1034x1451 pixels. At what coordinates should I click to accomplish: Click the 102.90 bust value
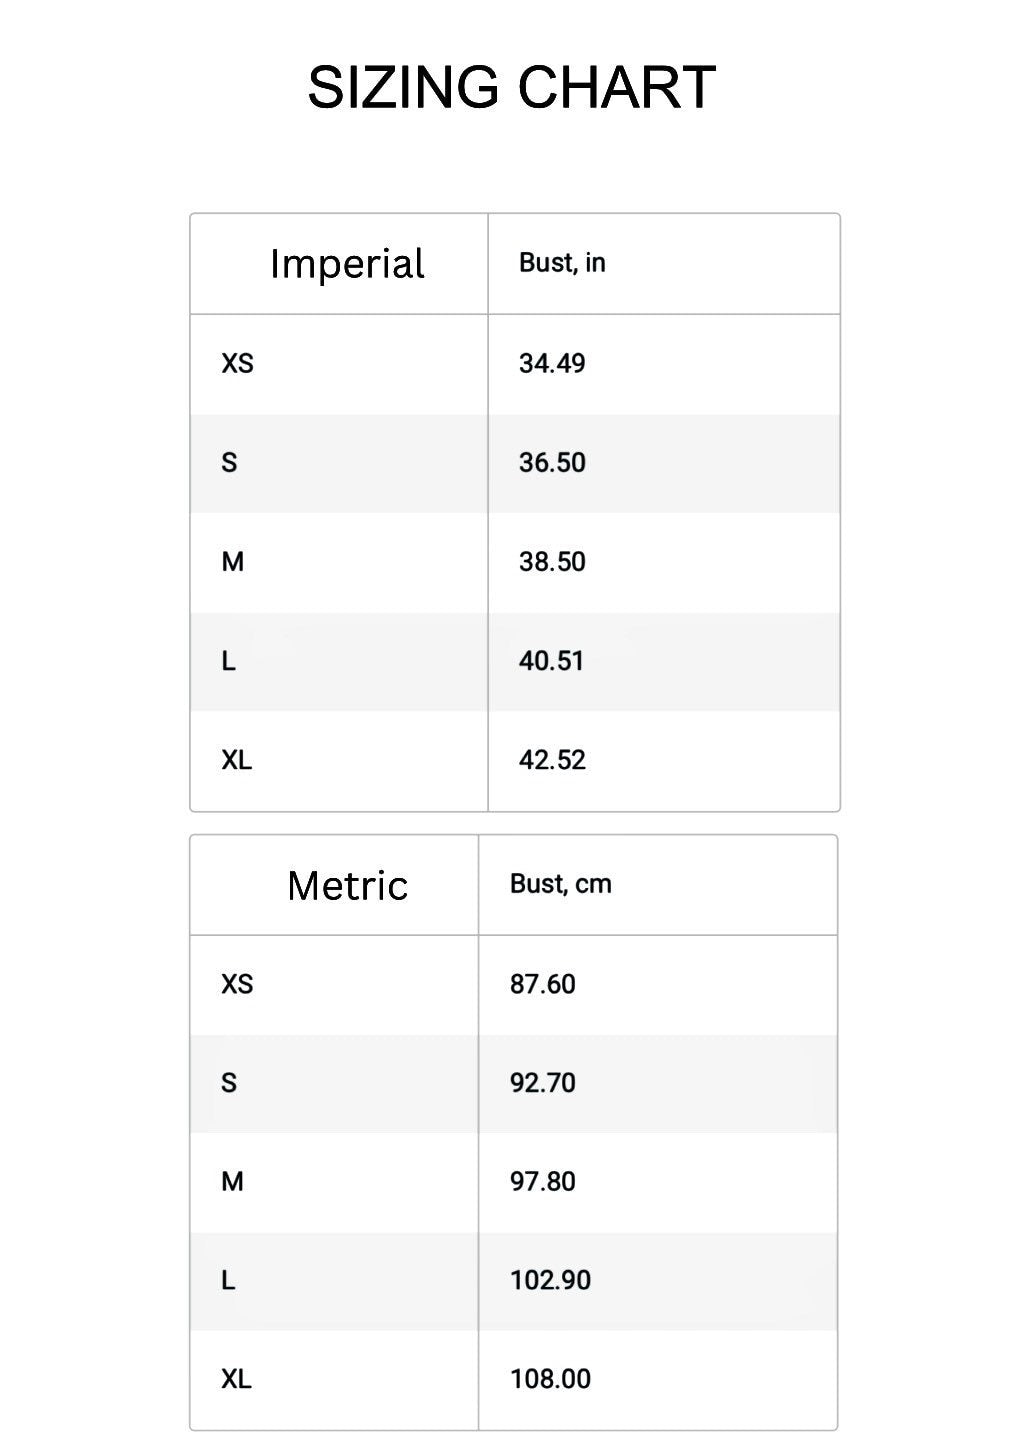(550, 1280)
